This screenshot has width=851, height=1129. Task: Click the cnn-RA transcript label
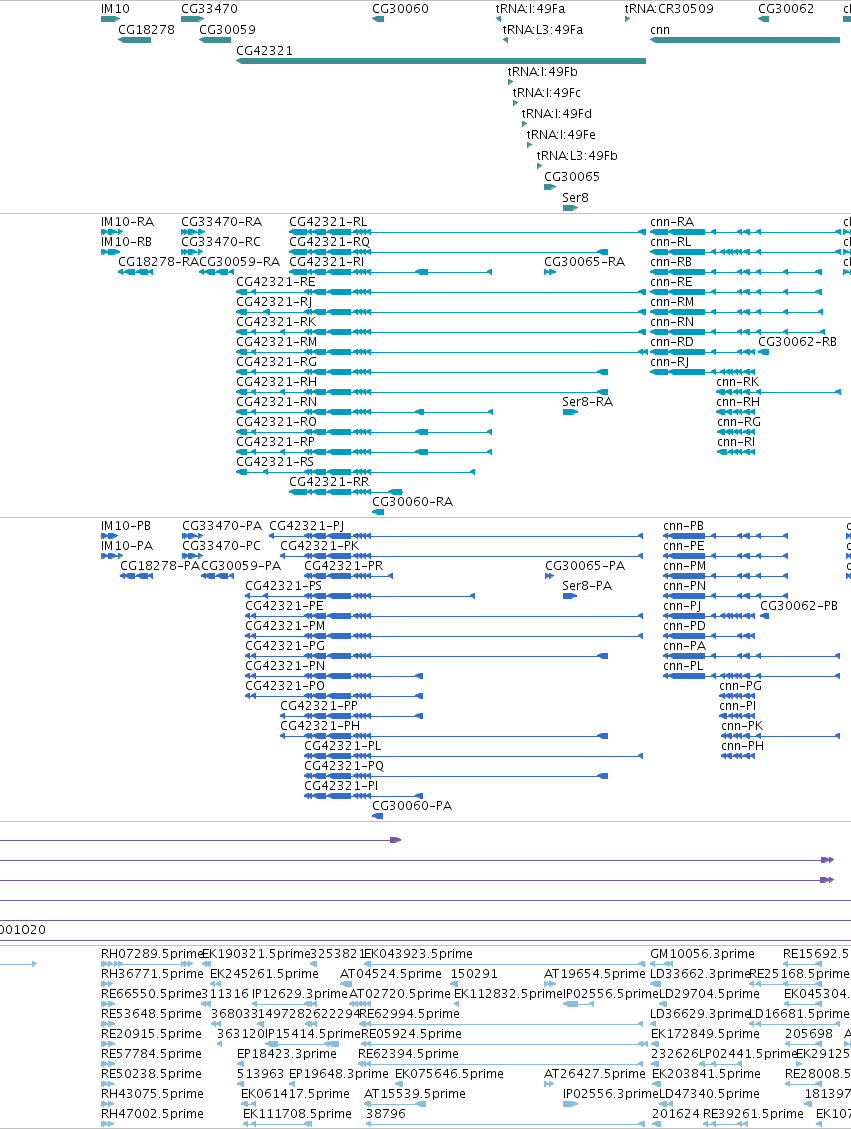[672, 222]
